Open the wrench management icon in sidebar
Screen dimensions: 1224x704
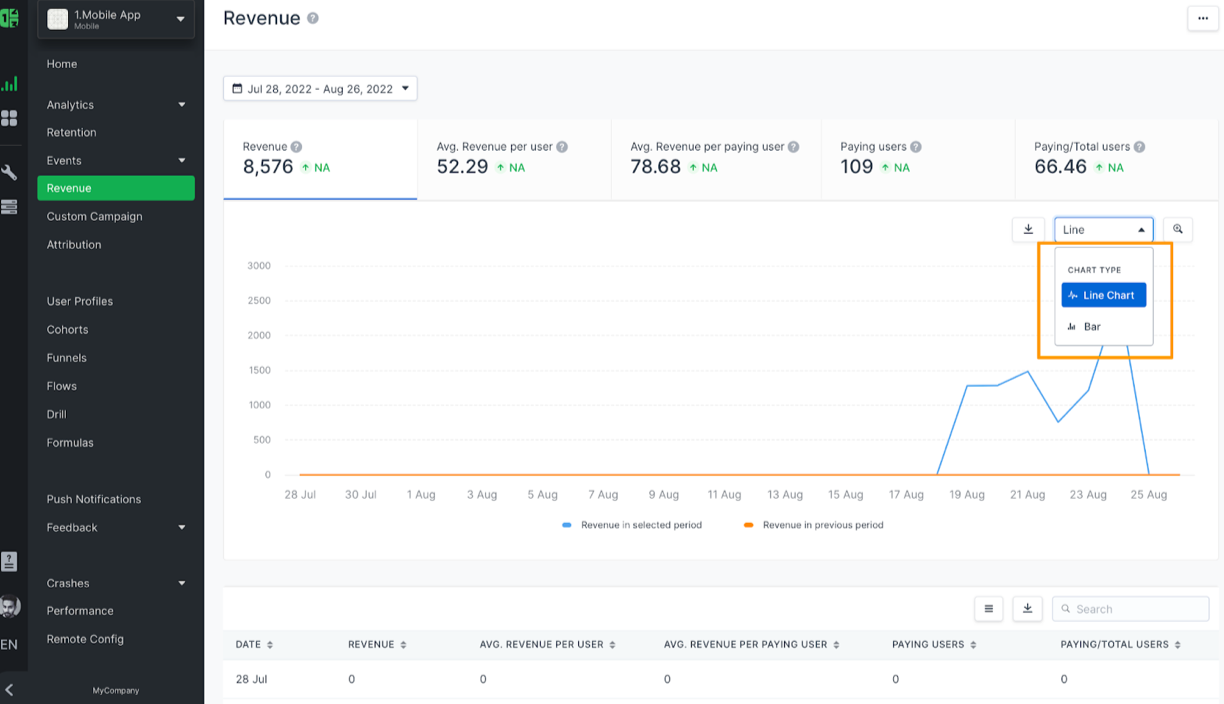9,172
